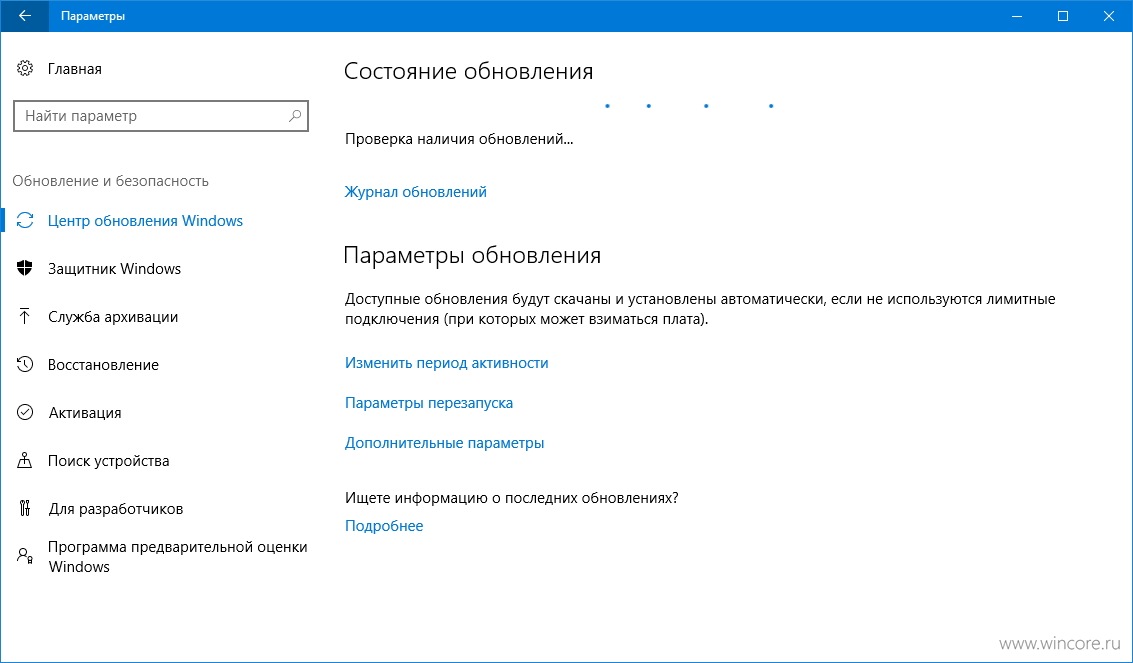Select Для разработчиков section

pyautogui.click(x=116, y=508)
